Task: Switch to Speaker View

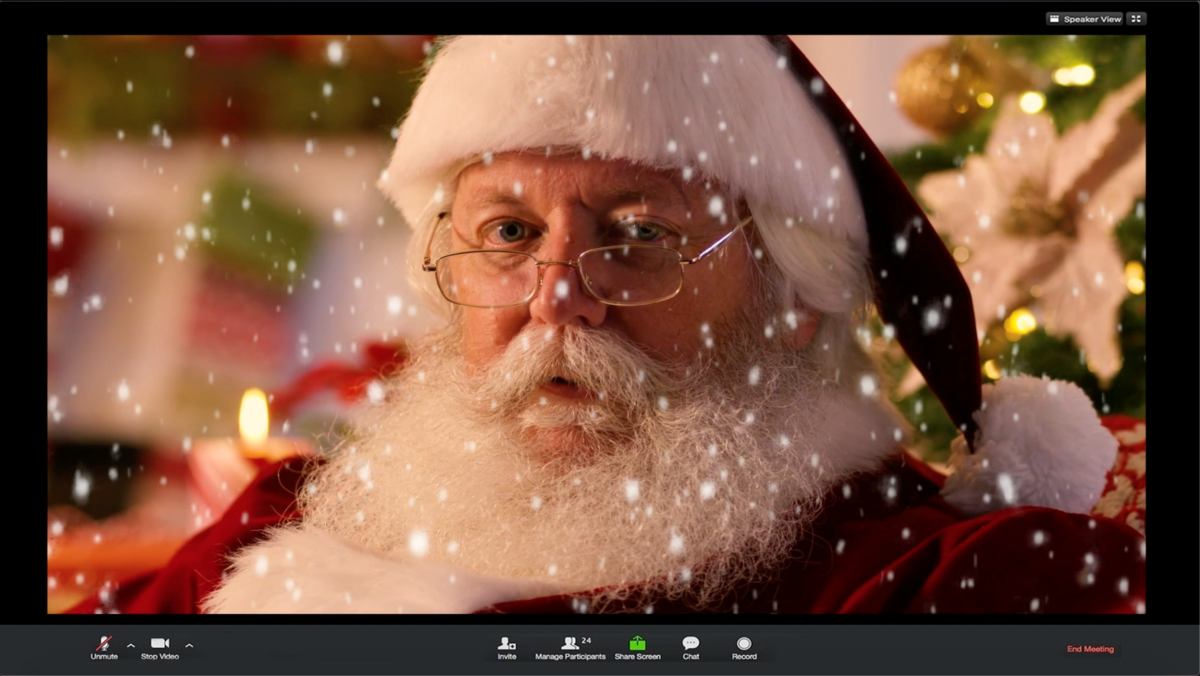Action: 1085,17
